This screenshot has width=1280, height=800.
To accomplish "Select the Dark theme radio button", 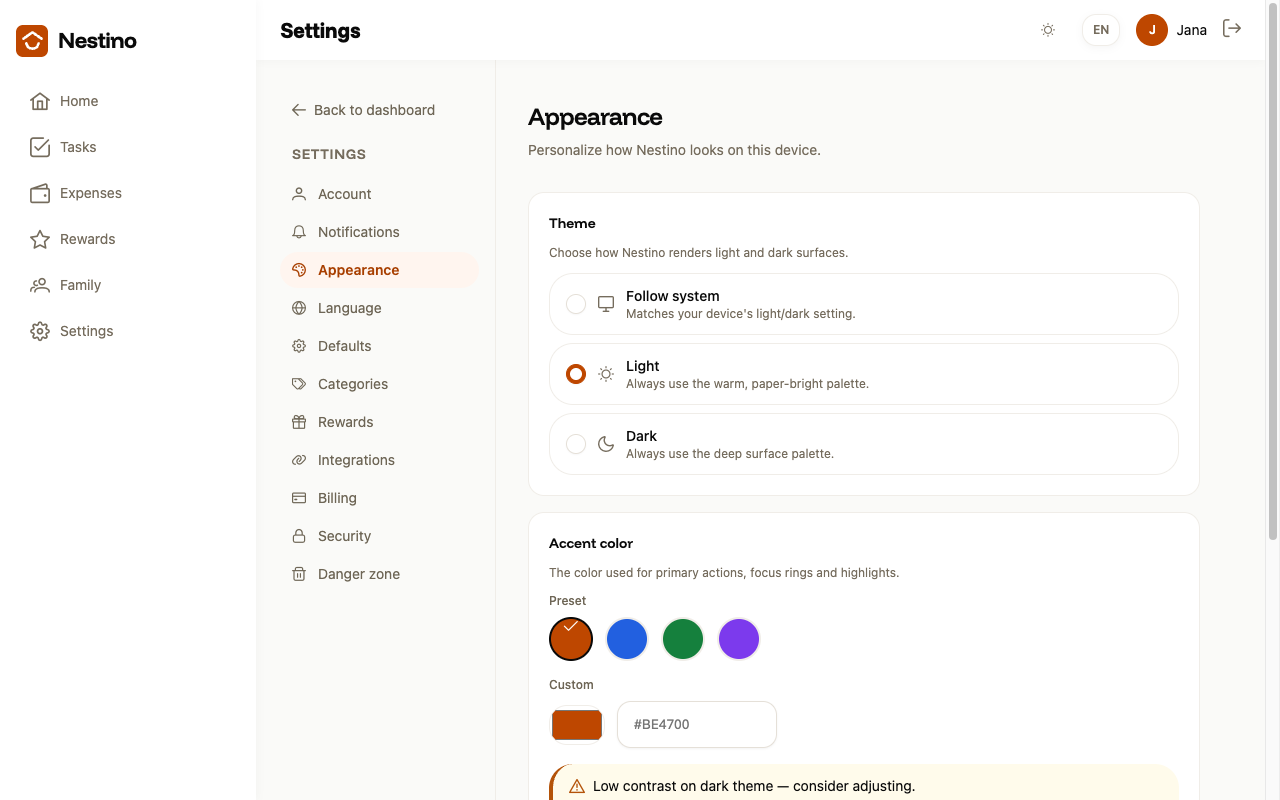I will coord(576,444).
